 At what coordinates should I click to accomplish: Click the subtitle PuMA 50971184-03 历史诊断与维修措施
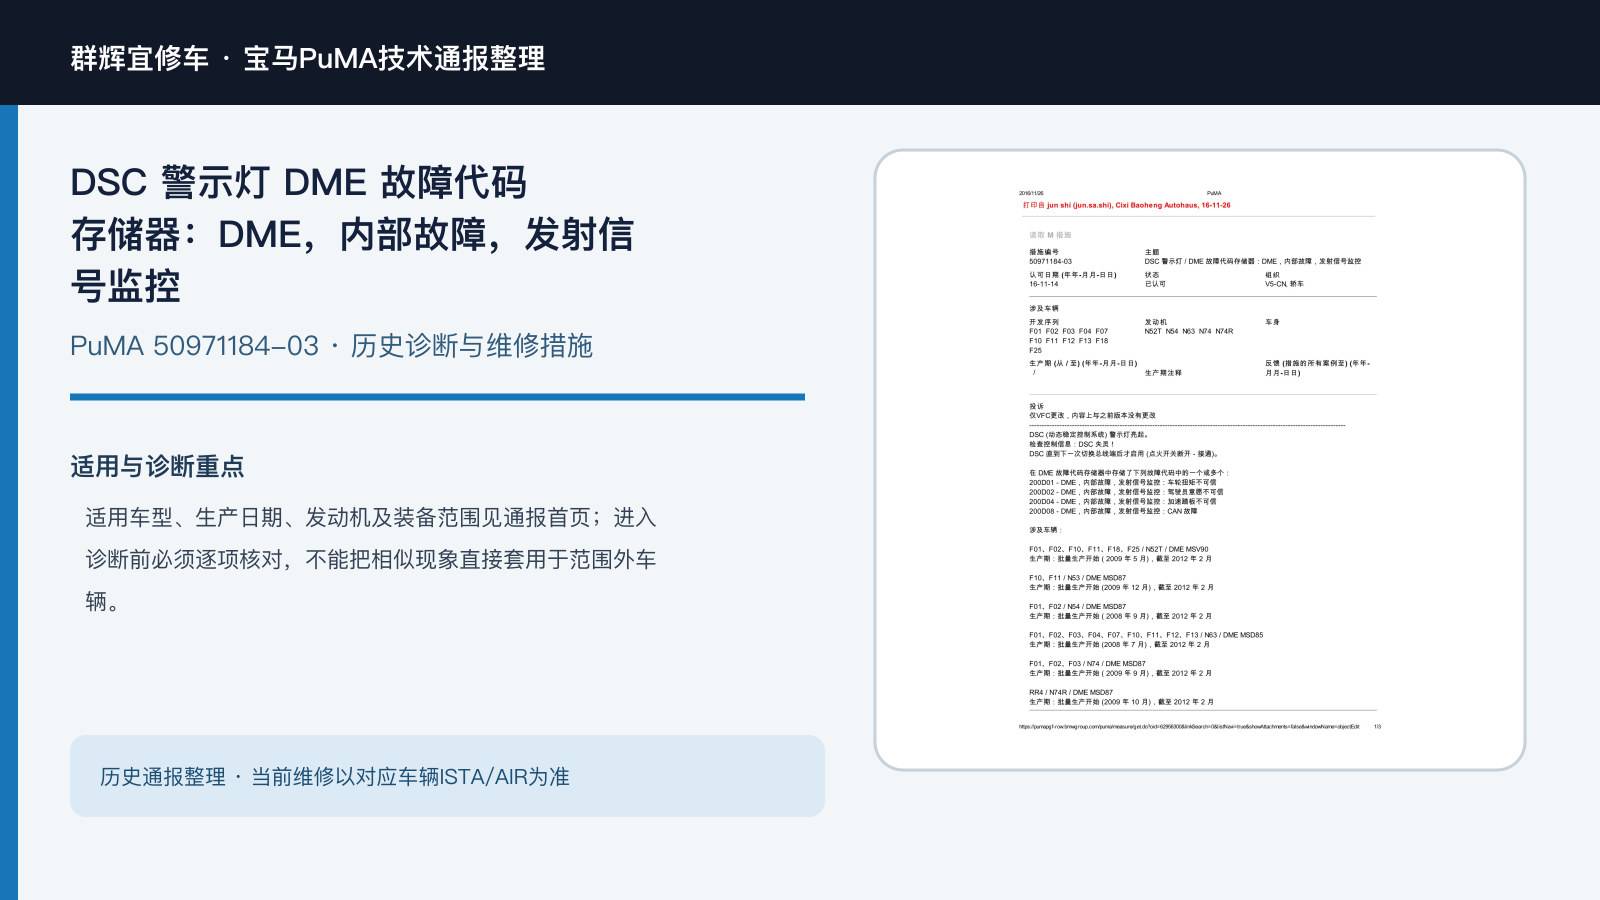331,346
